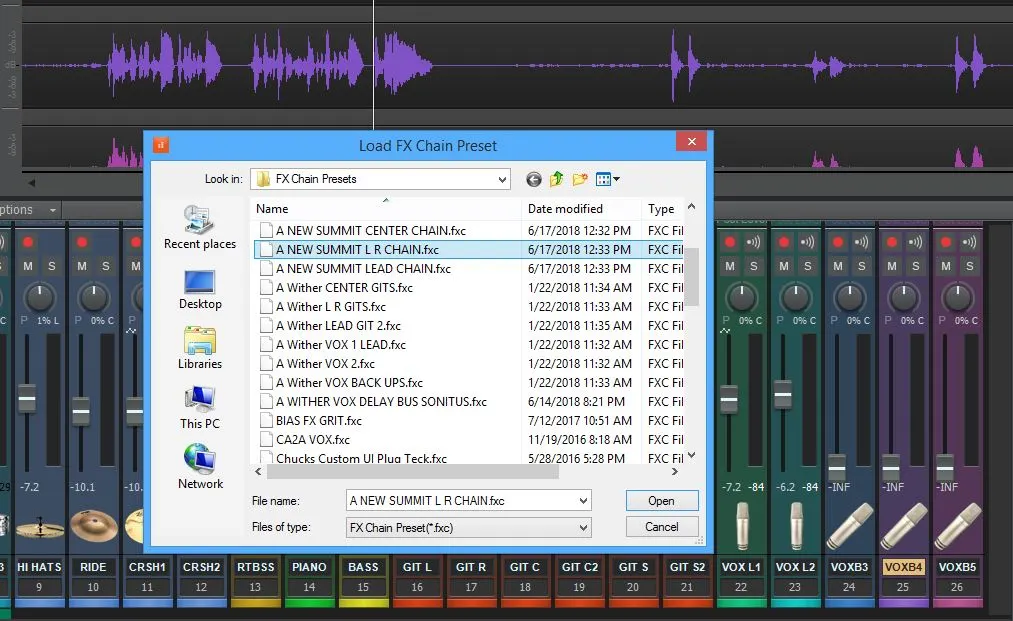Image resolution: width=1013 pixels, height=621 pixels.
Task: Click microphone icon on VOX L1 channel
Action: [742, 525]
